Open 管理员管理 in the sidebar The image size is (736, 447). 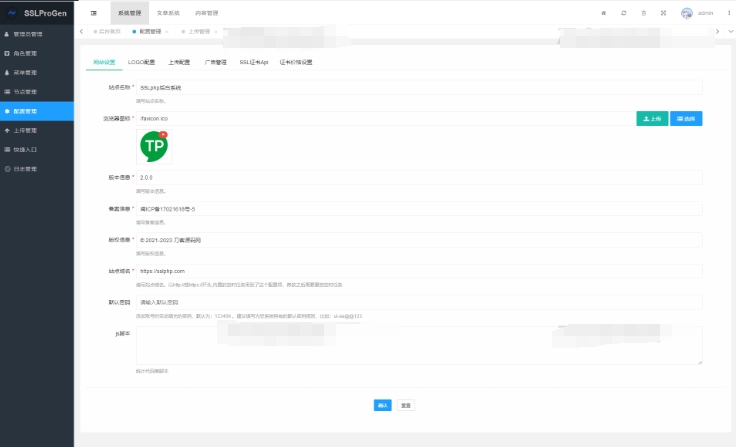pos(37,34)
